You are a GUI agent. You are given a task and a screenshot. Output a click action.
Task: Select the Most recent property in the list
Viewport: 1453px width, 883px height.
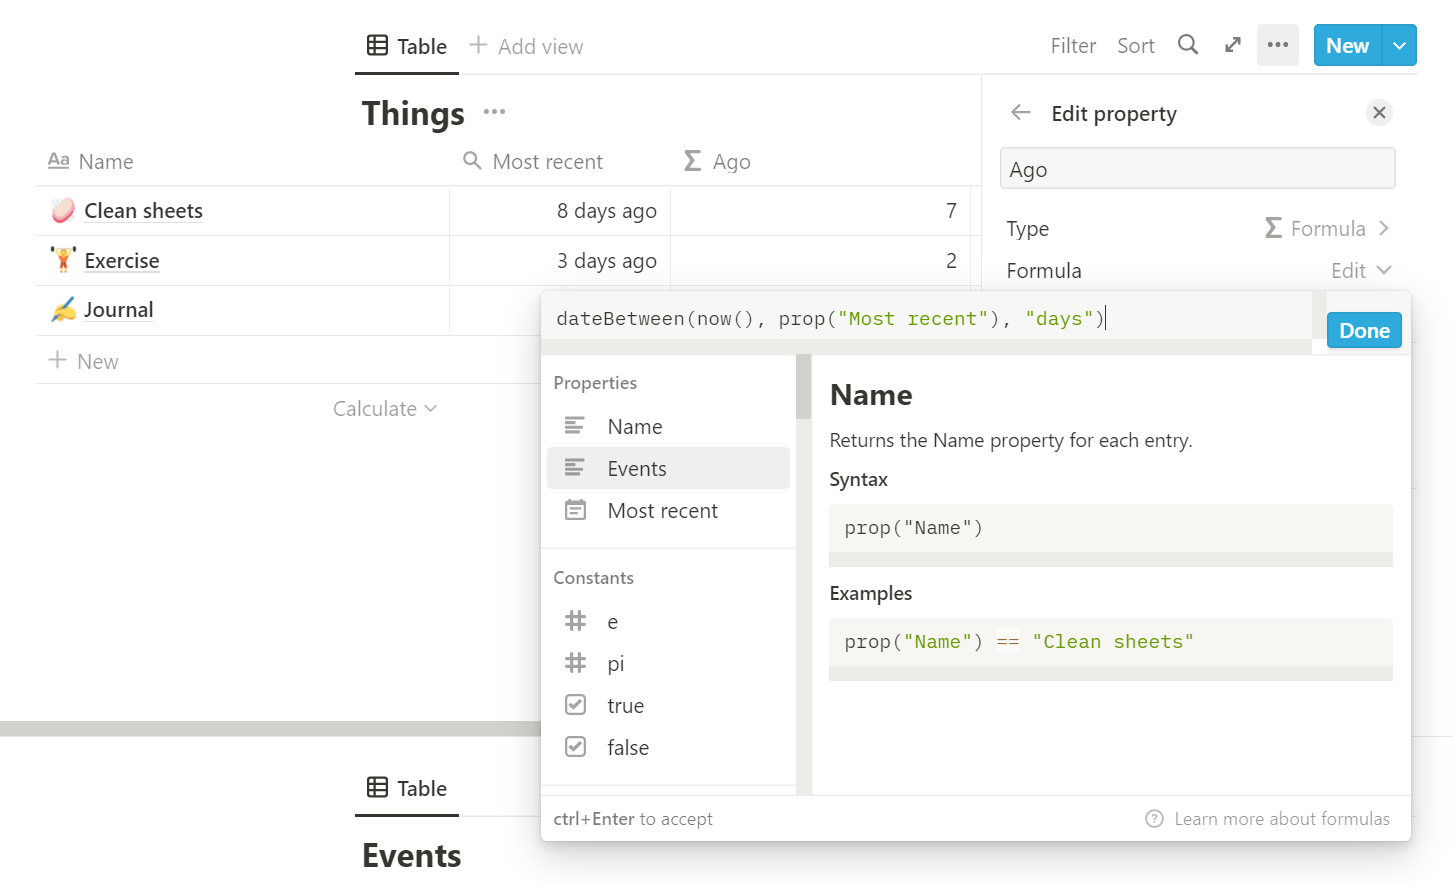(x=668, y=511)
